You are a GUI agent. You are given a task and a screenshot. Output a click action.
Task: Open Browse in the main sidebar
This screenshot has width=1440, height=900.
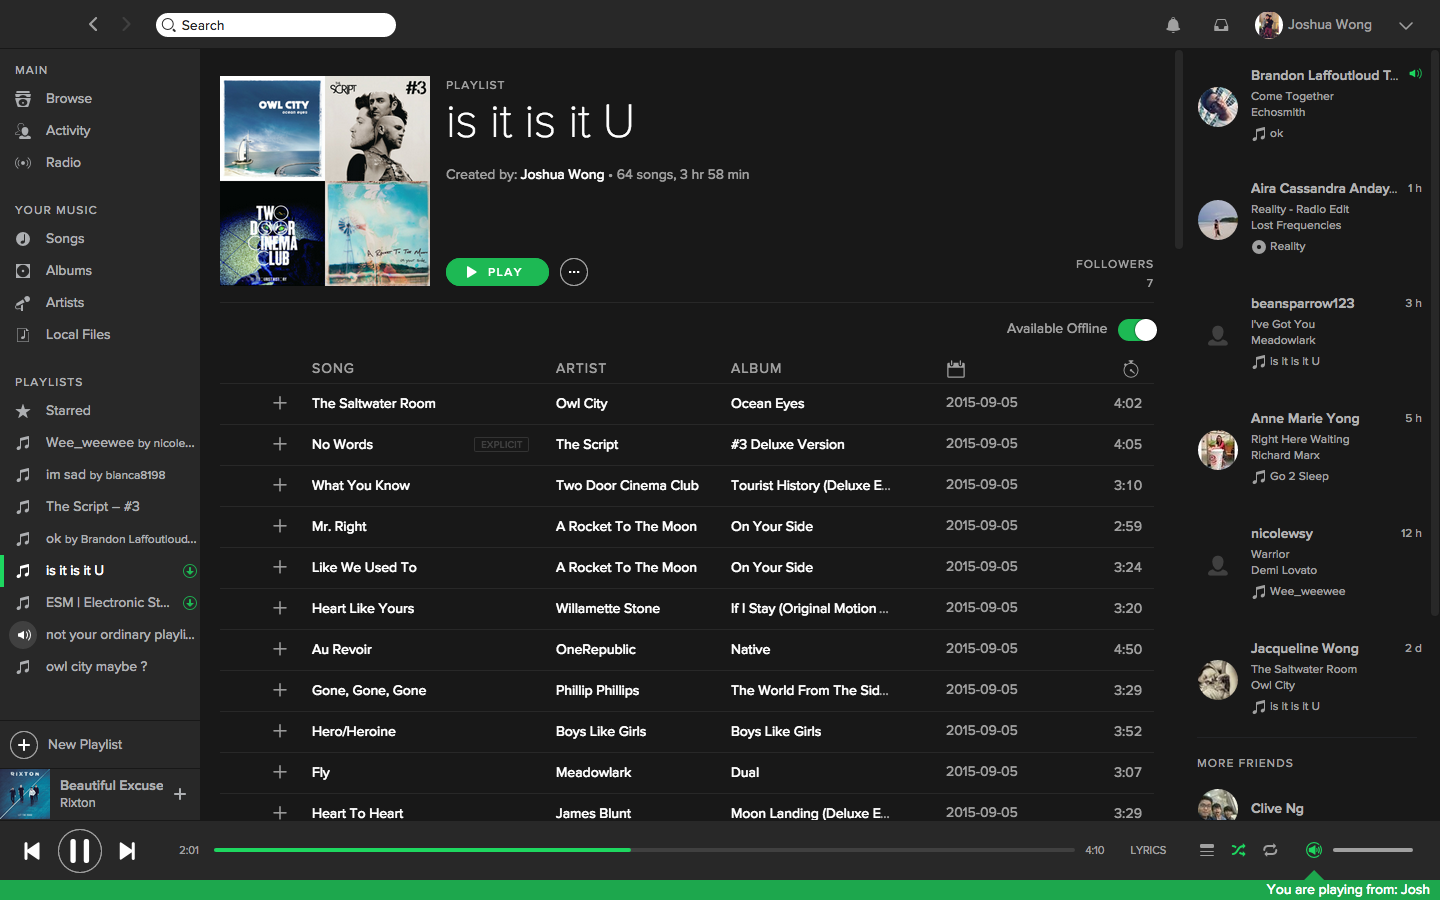68,99
